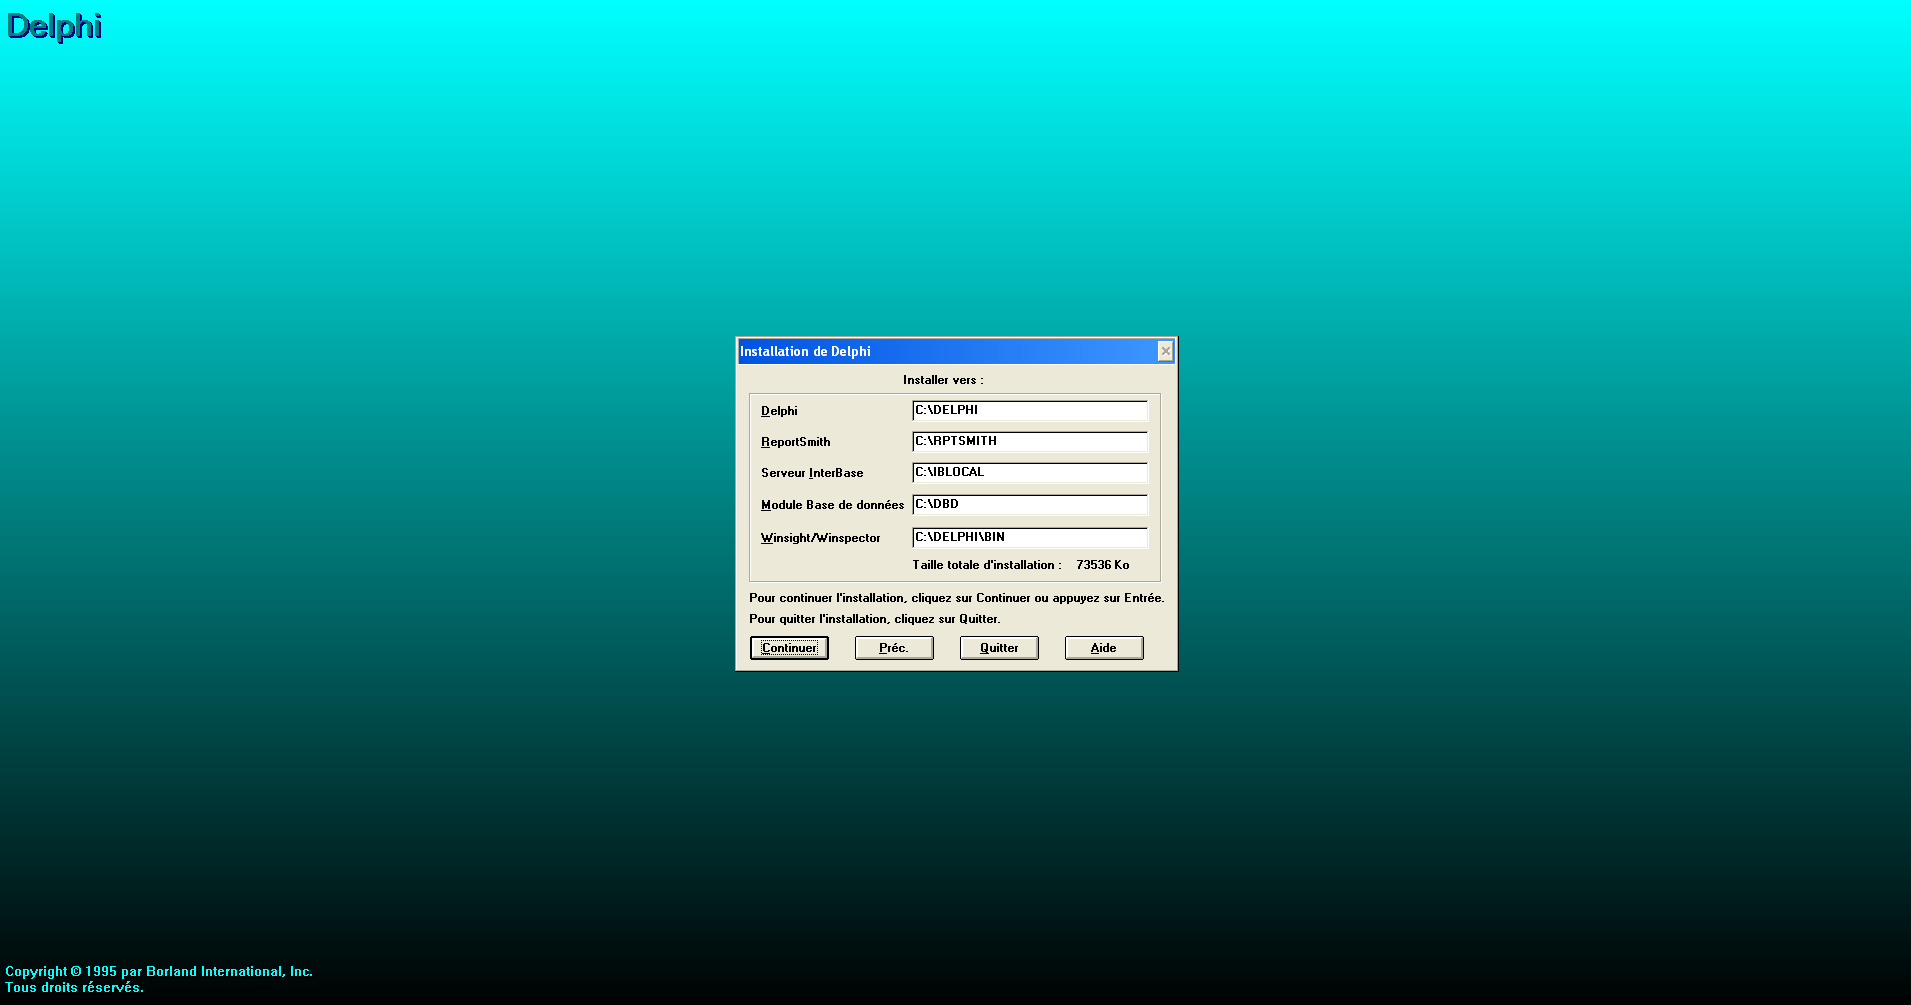This screenshot has height=1005, width=1911.
Task: Click Quitter to exit installation
Action: [999, 648]
